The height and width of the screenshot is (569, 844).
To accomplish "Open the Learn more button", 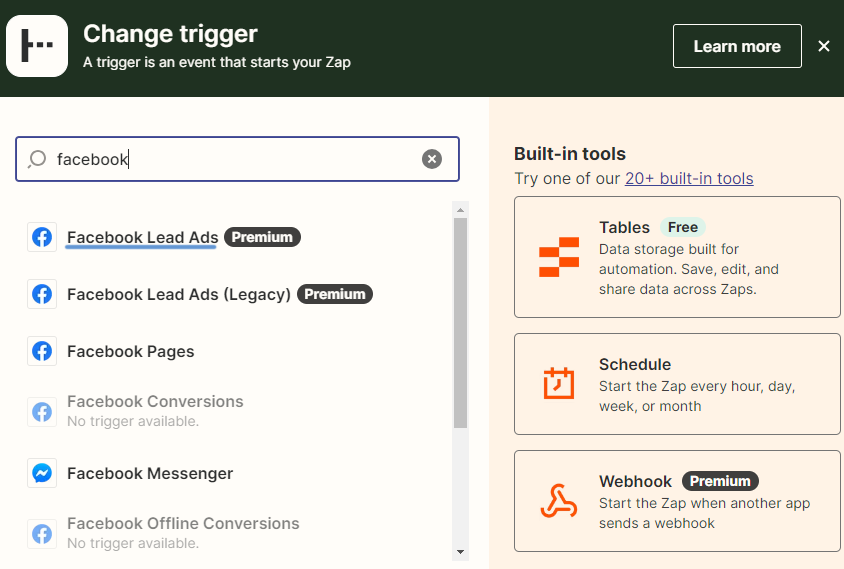I will point(737,46).
